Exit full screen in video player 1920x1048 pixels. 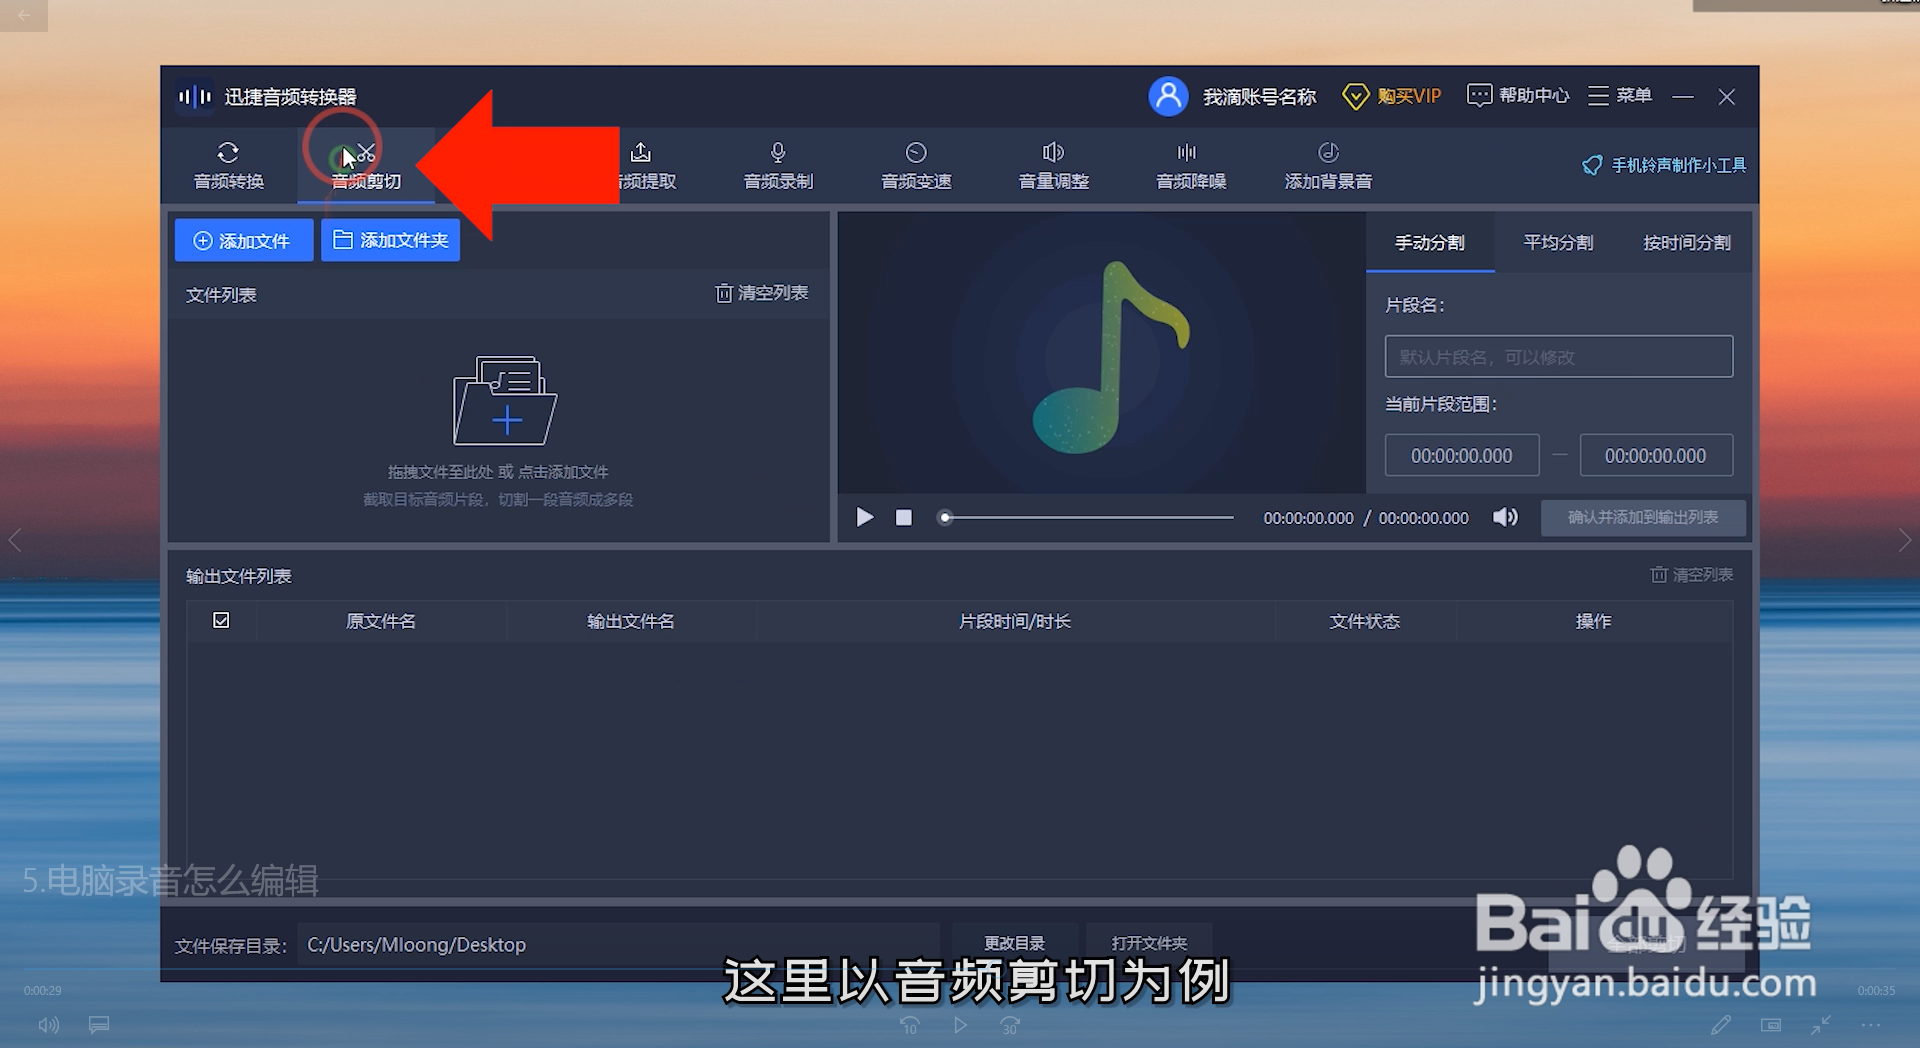point(1821,1025)
